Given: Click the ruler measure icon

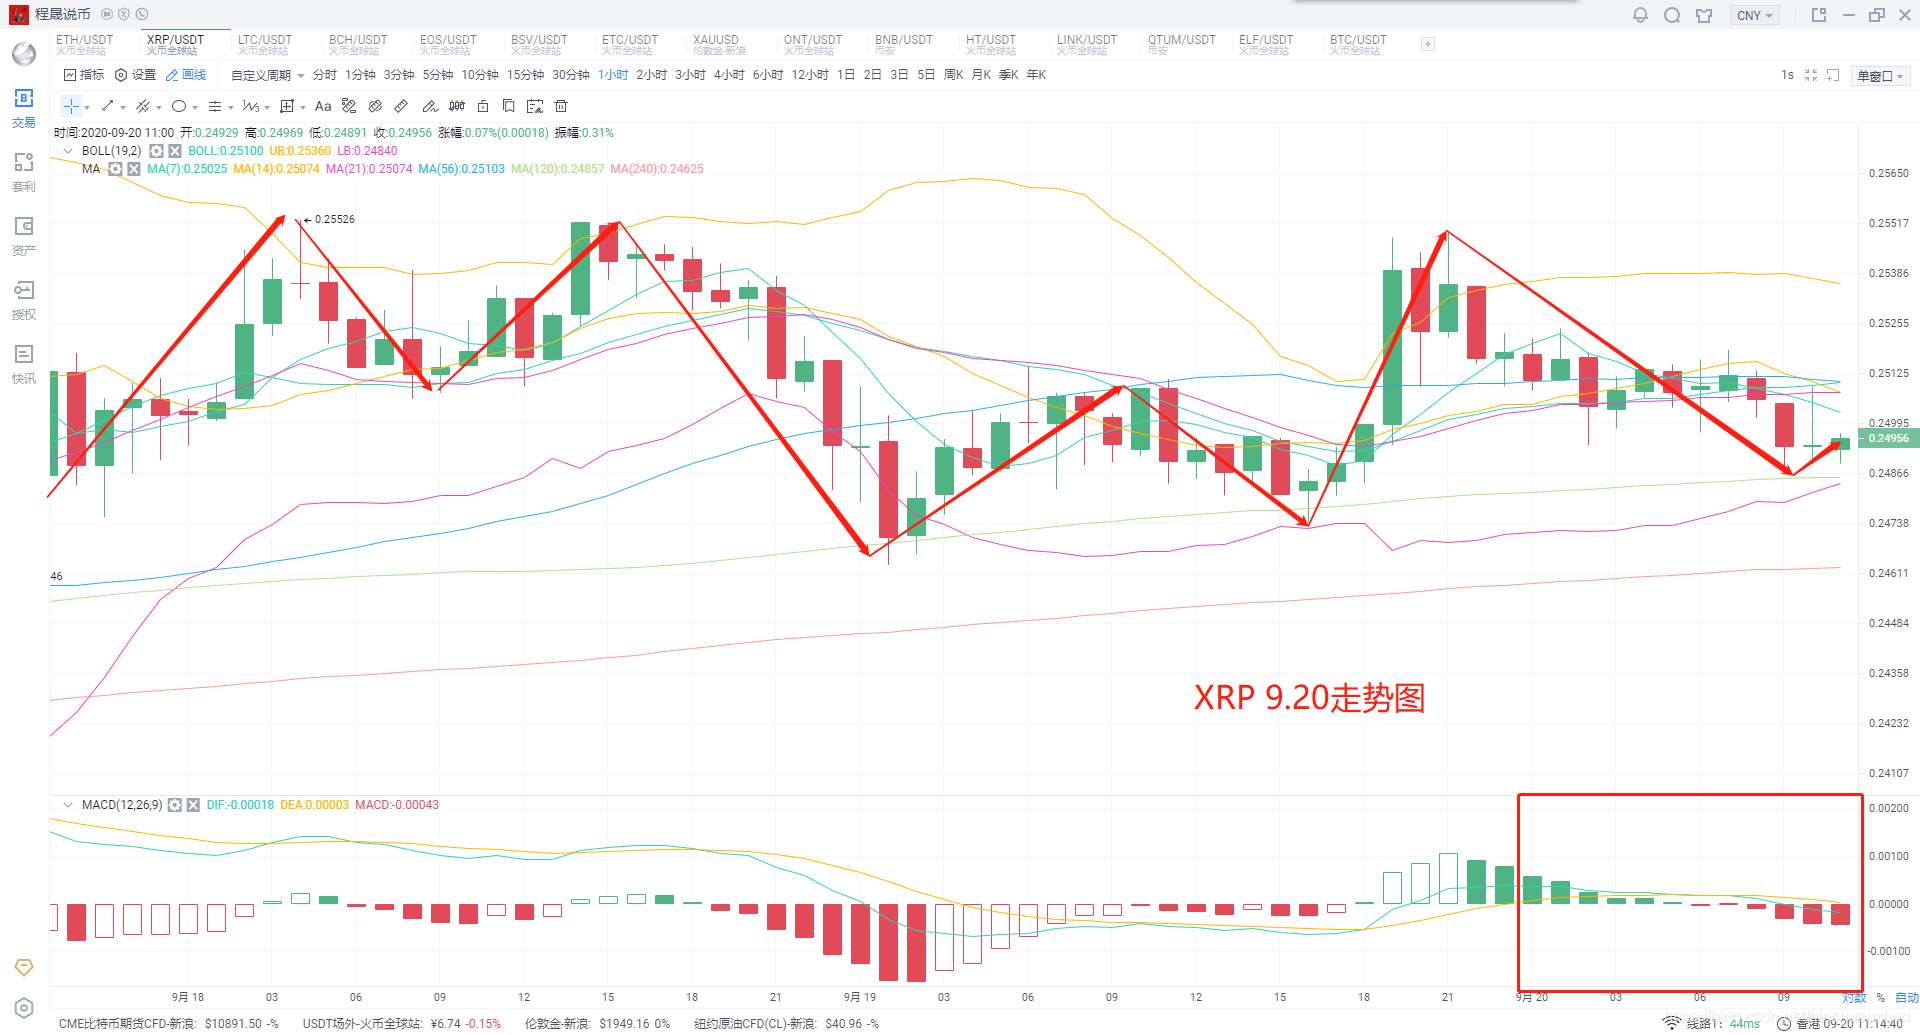Looking at the screenshot, I should pyautogui.click(x=401, y=106).
